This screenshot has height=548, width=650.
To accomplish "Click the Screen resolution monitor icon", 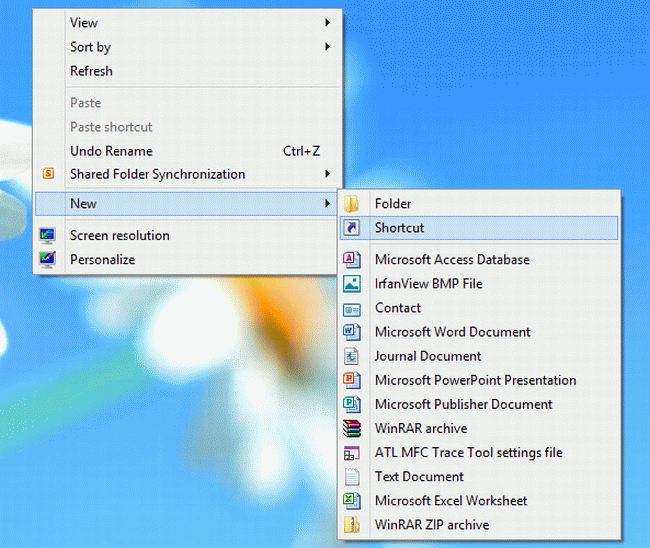I will click(47, 235).
